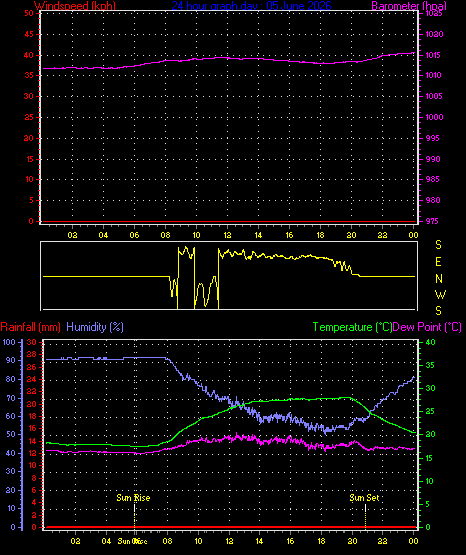Click the 70 value on humidity axis
Viewport: 466px width, 555px height.
tap(10, 398)
